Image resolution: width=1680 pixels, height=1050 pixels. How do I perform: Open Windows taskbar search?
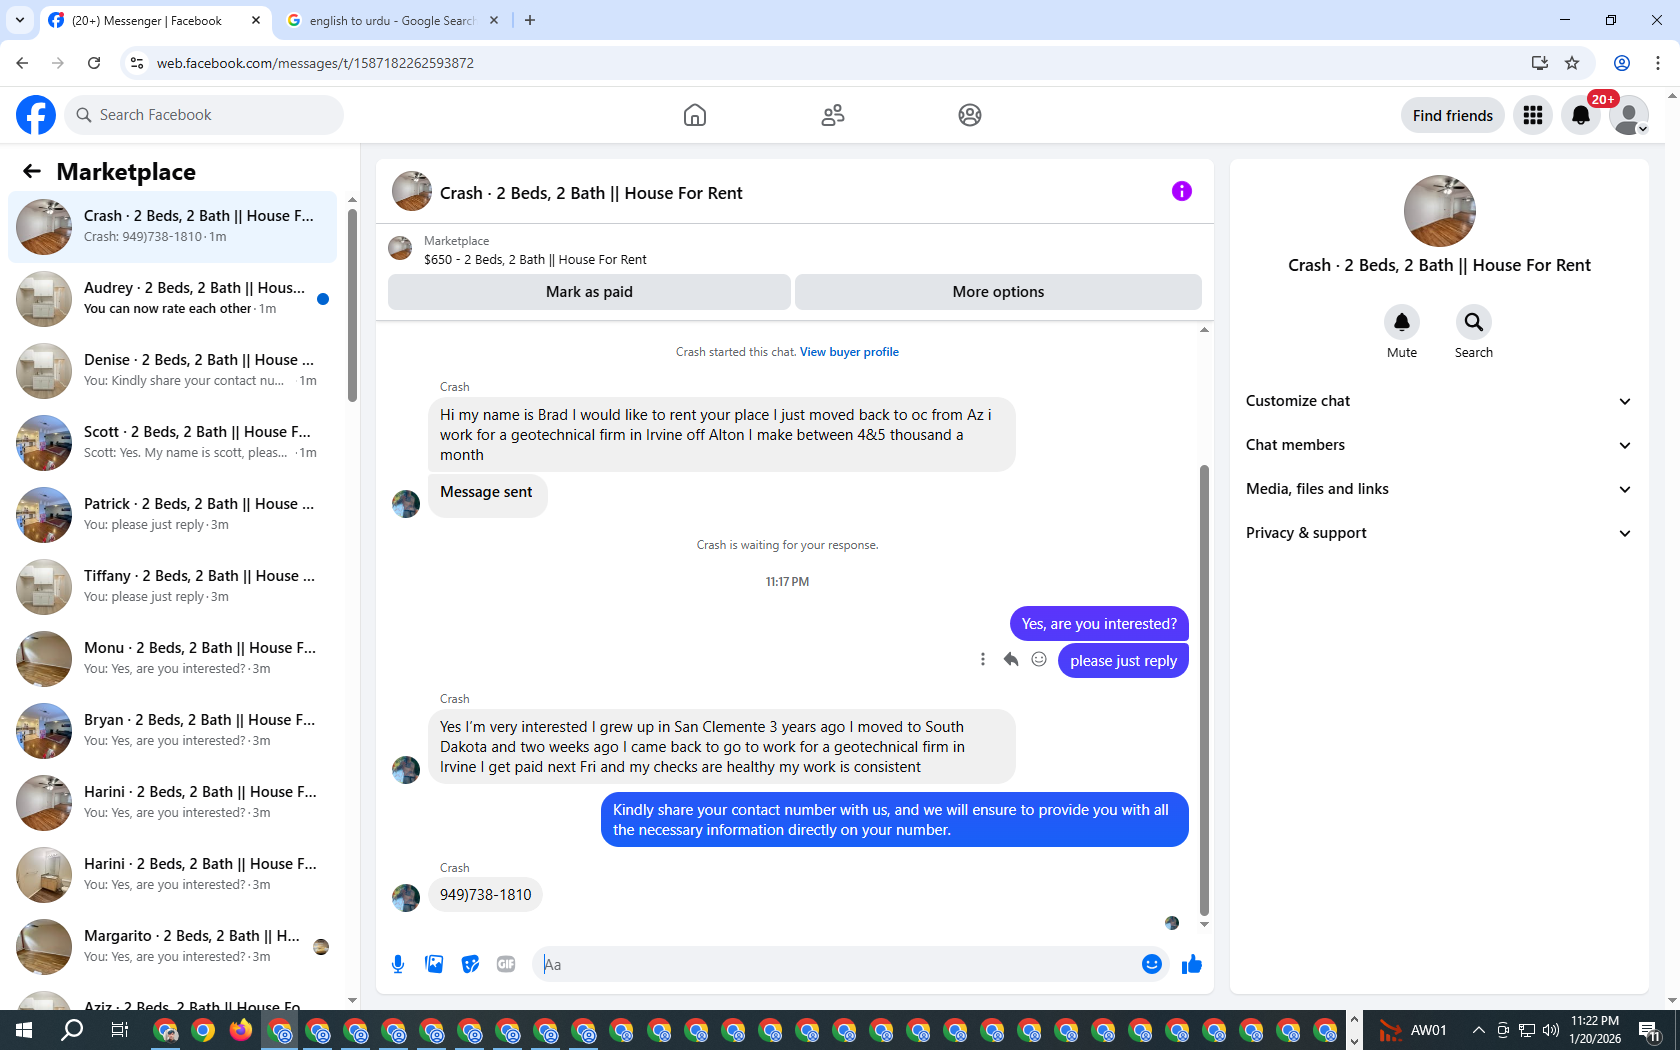72,1030
